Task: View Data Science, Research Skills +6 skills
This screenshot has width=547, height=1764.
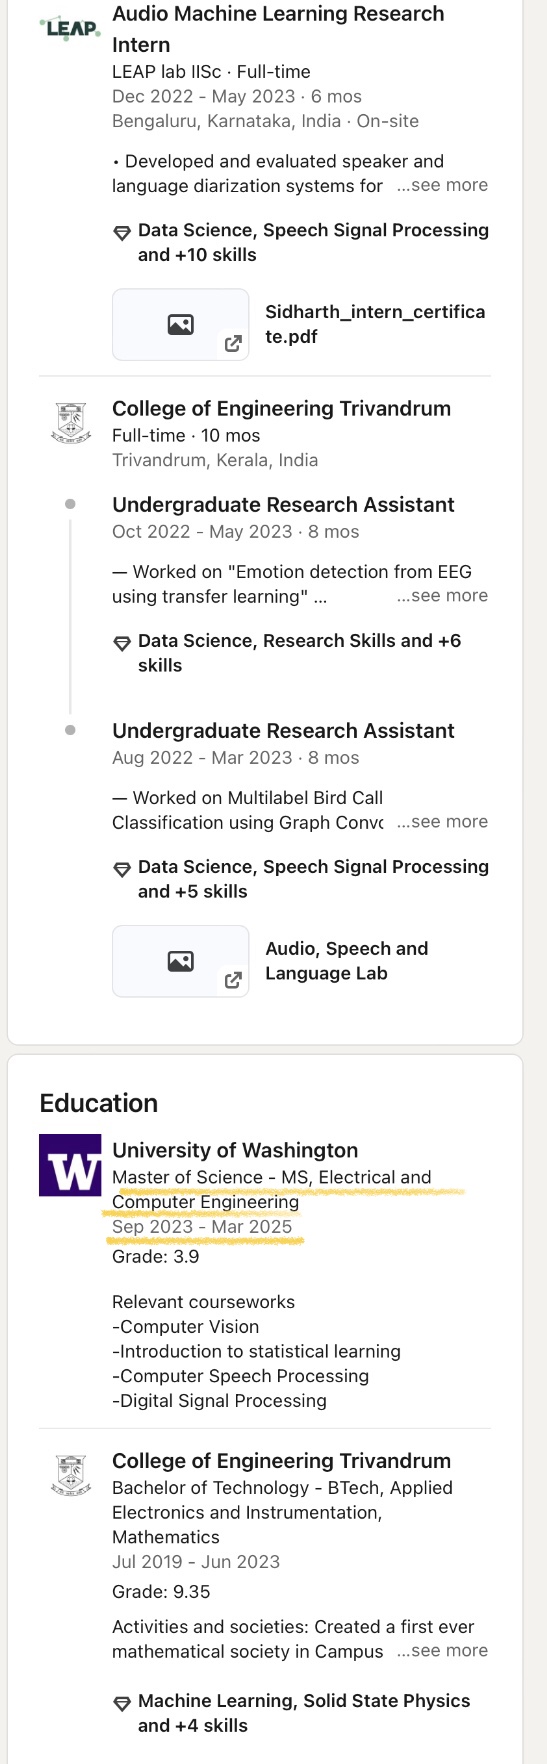Action: 299,653
